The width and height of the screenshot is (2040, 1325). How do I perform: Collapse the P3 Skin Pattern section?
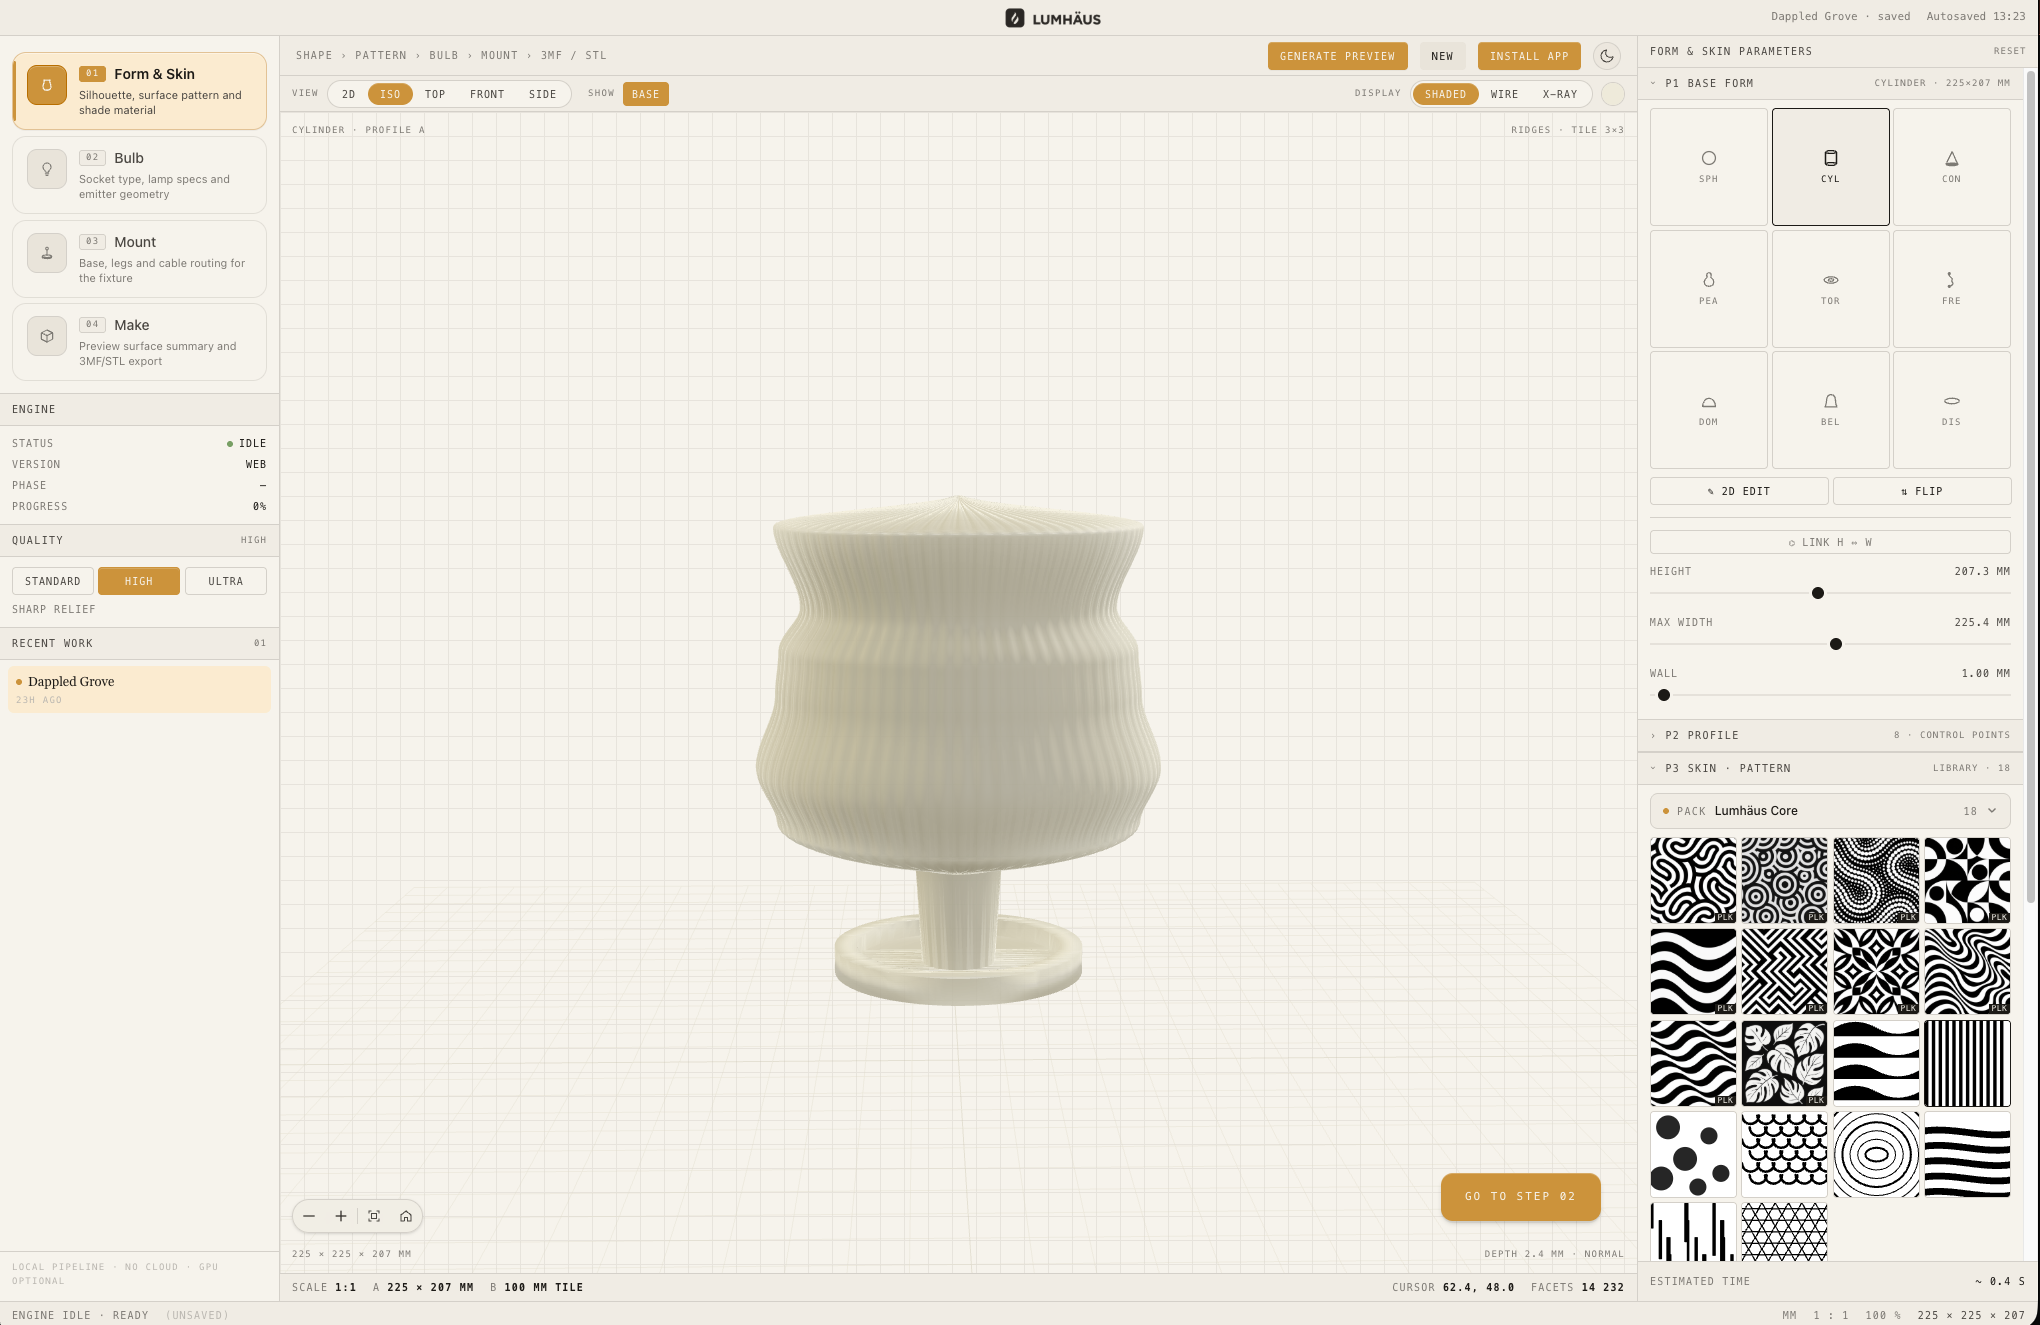coord(1830,768)
